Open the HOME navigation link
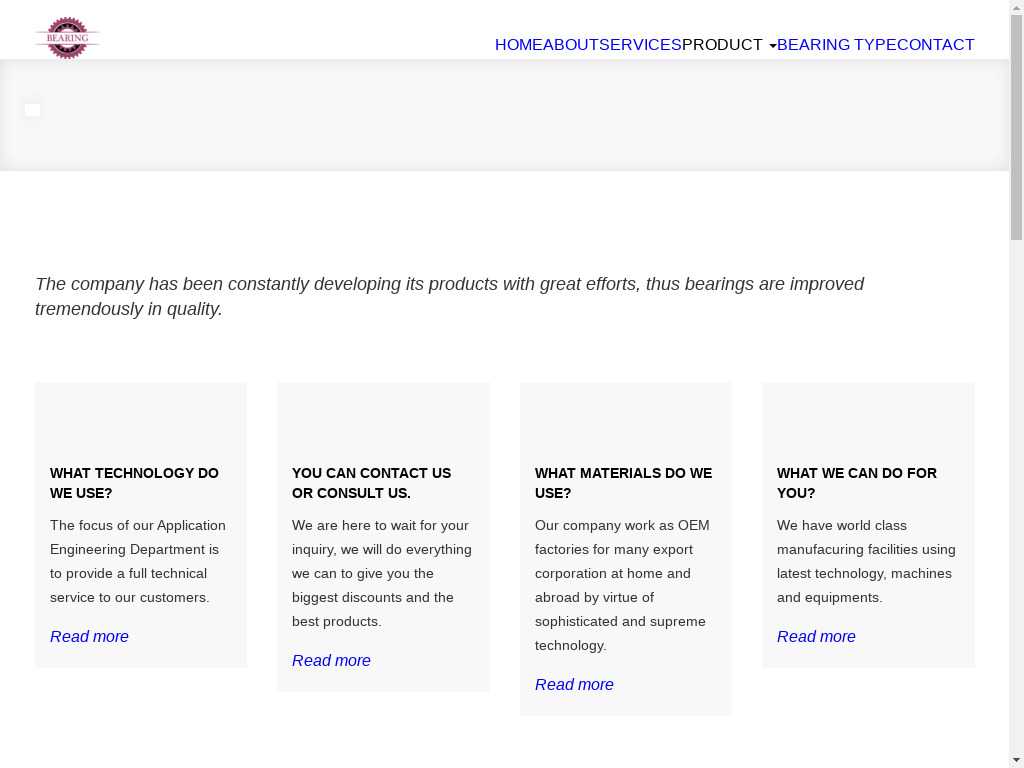 coord(518,45)
